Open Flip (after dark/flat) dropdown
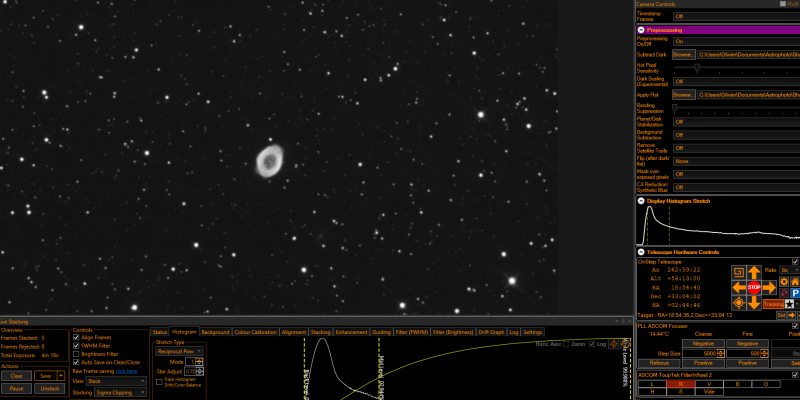This screenshot has height=400, width=800. coord(736,161)
